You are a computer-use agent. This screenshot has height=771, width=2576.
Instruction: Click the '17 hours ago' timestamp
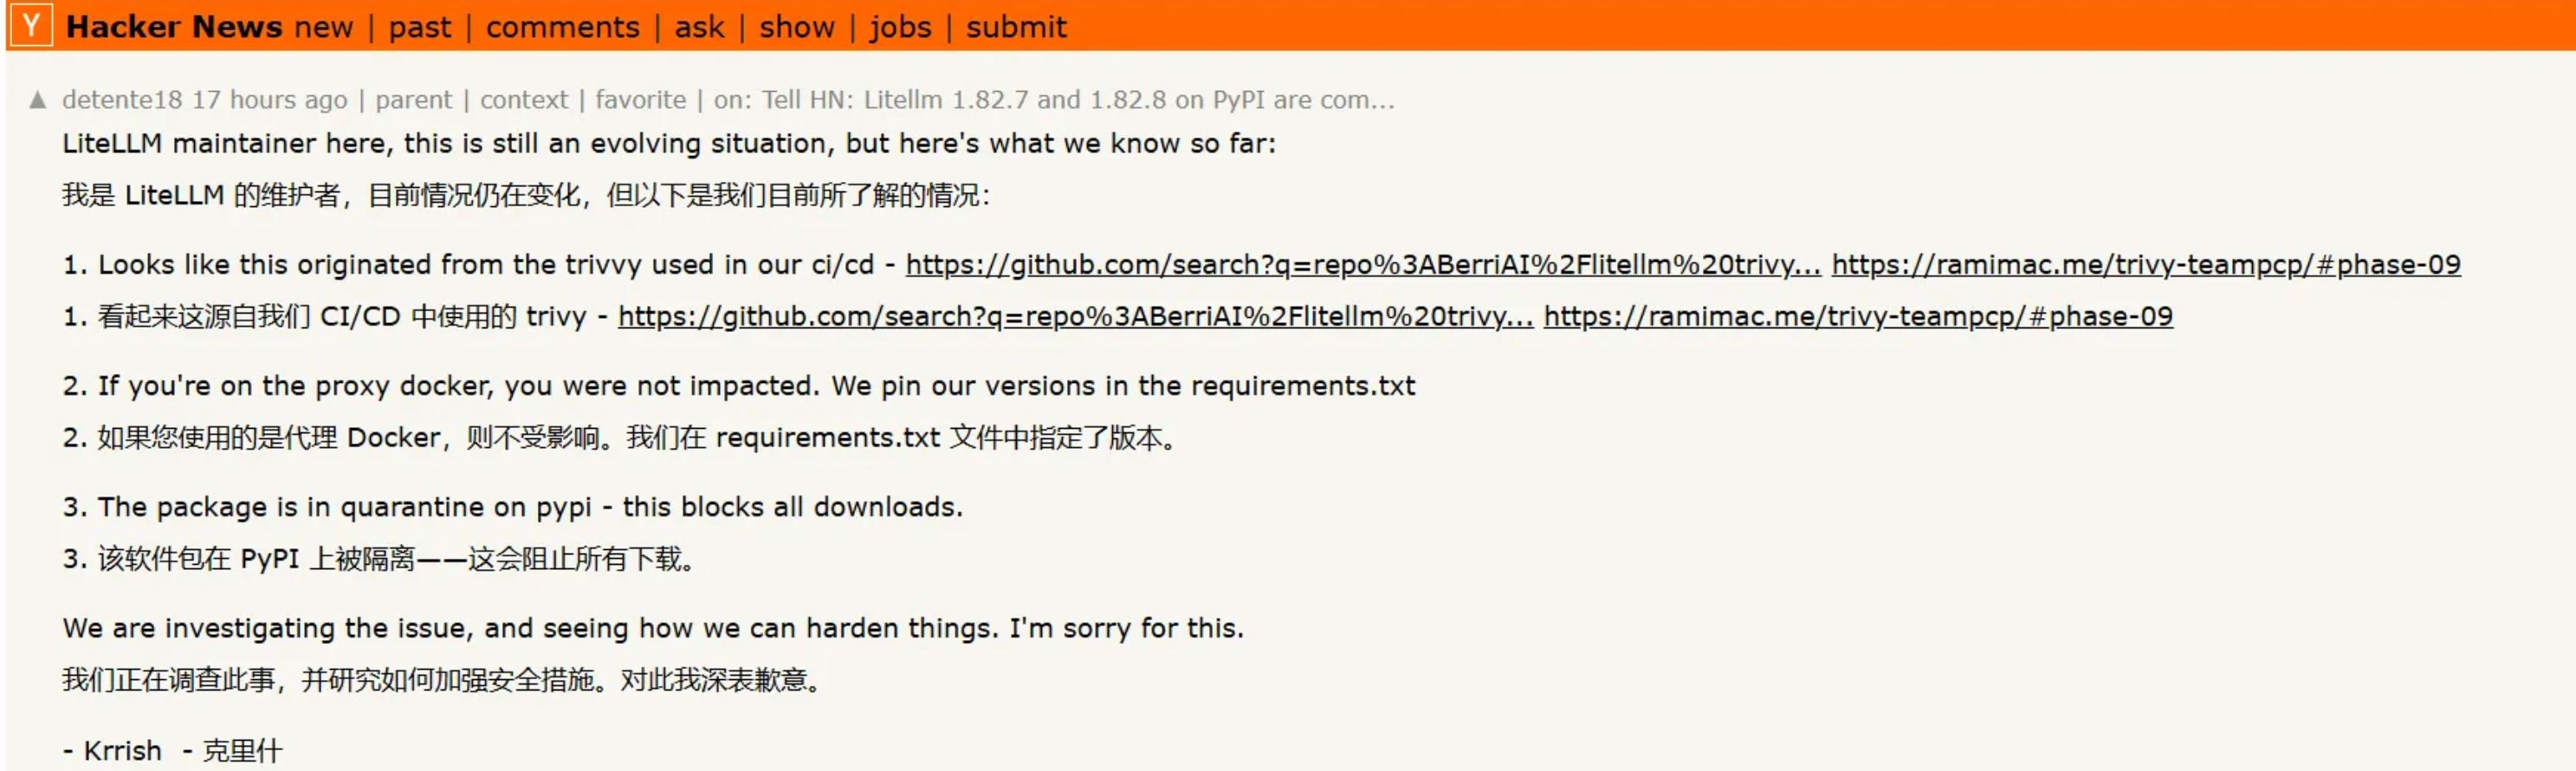click(x=269, y=100)
